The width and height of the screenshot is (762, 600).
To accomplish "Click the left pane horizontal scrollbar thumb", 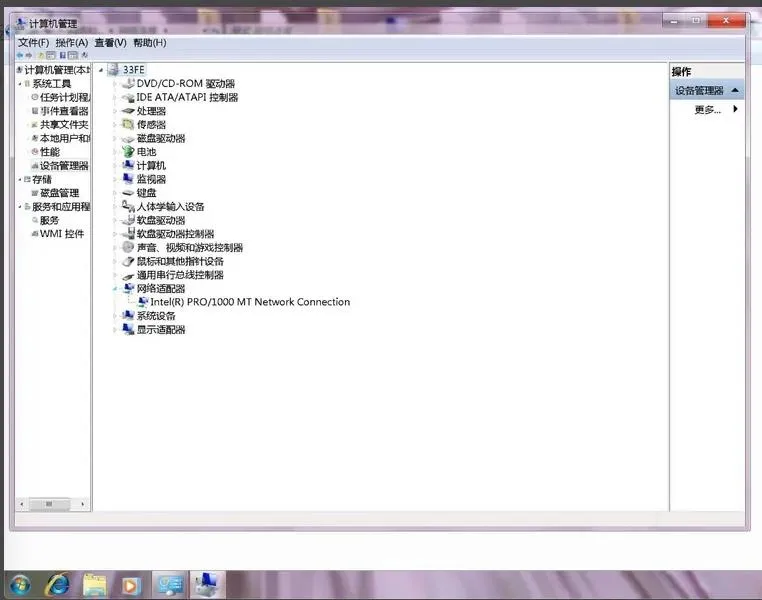I will [49, 504].
